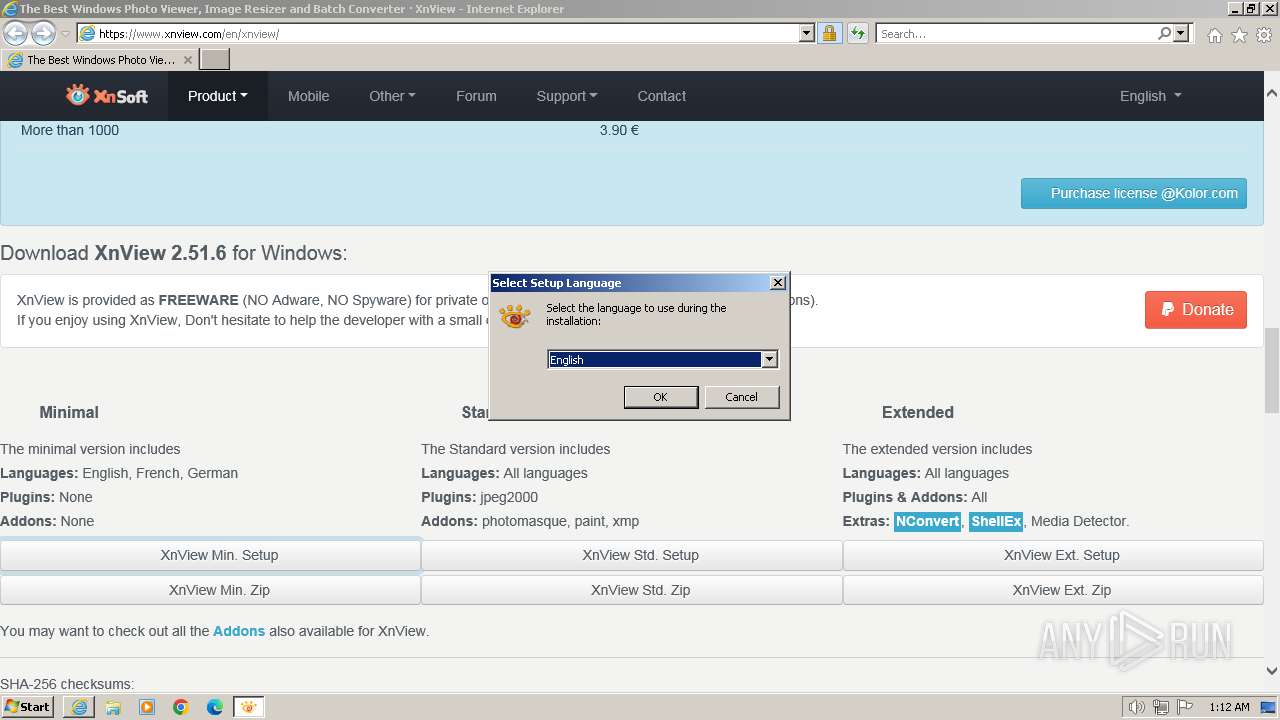Image resolution: width=1280 pixels, height=720 pixels.
Task: Click the URL address bar field
Action: (440, 33)
